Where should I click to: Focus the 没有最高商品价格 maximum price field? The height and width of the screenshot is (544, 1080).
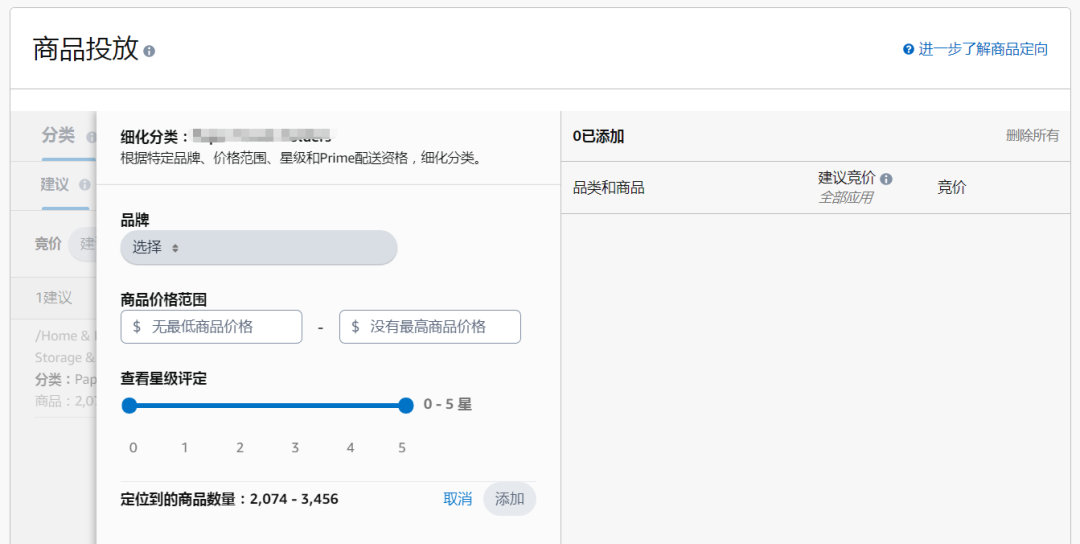430,327
